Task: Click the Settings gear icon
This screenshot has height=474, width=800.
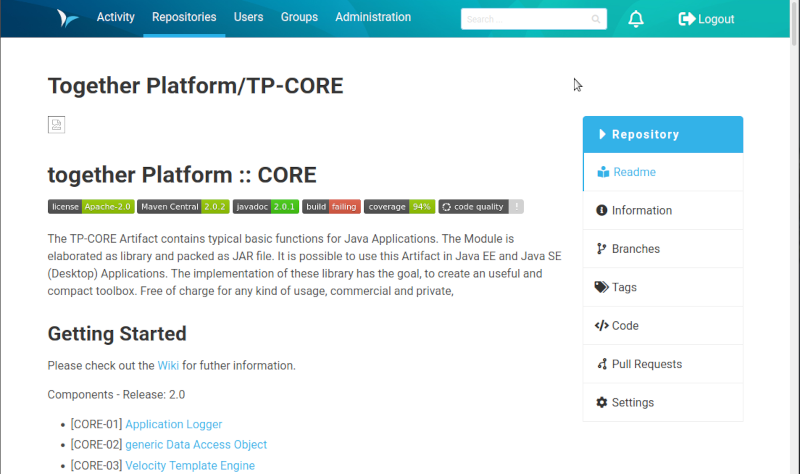Action: pyautogui.click(x=602, y=403)
